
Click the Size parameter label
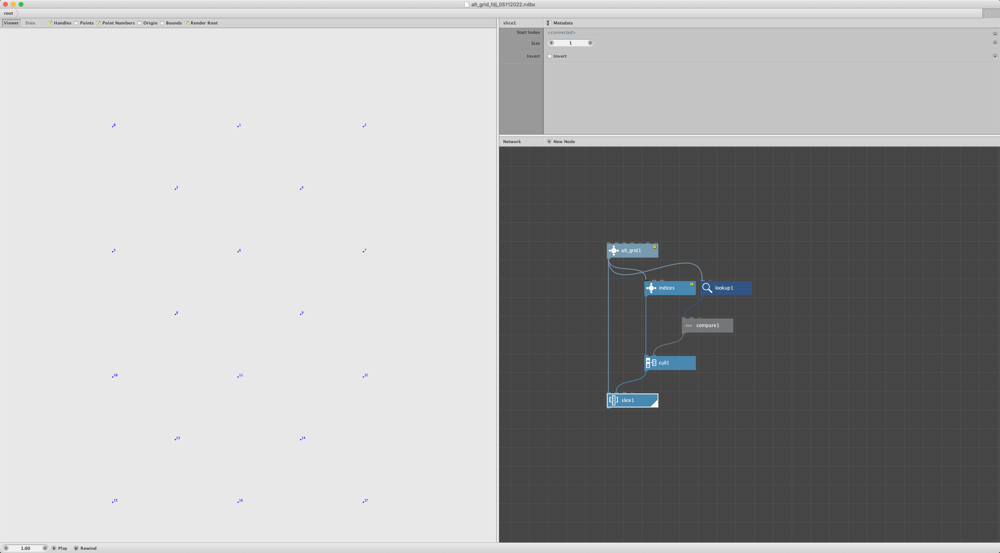coord(535,43)
